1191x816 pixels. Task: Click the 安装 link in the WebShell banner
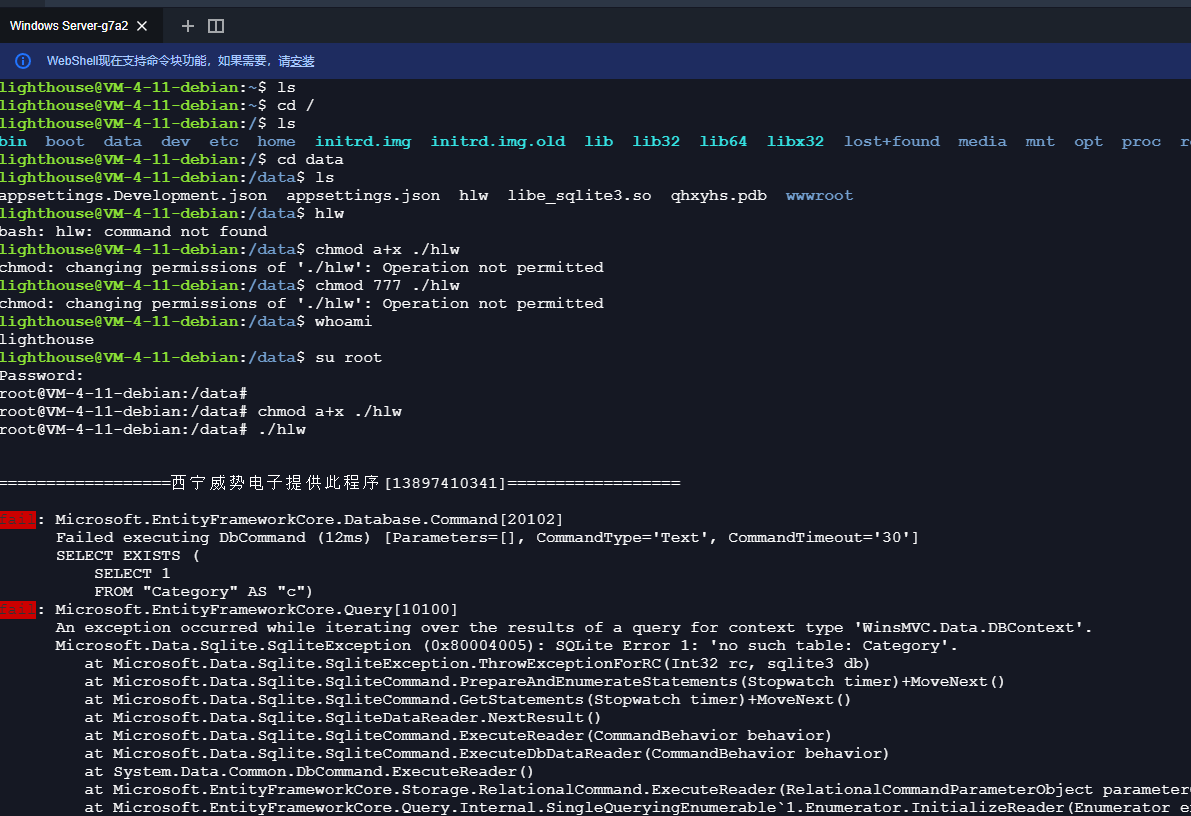tap(302, 61)
